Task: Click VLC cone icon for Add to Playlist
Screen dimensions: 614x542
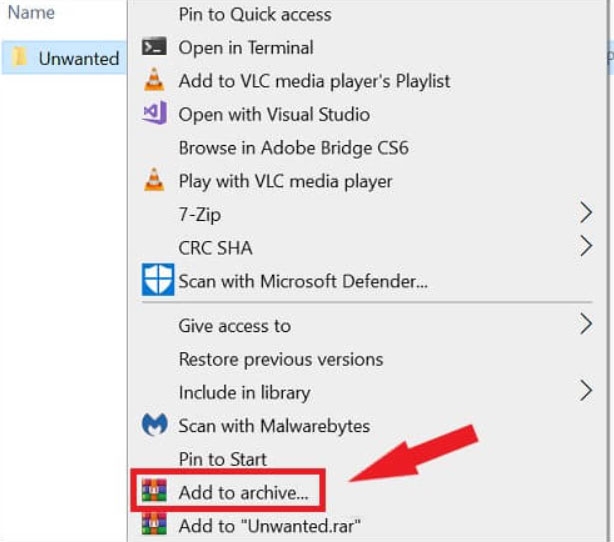Action: point(154,80)
